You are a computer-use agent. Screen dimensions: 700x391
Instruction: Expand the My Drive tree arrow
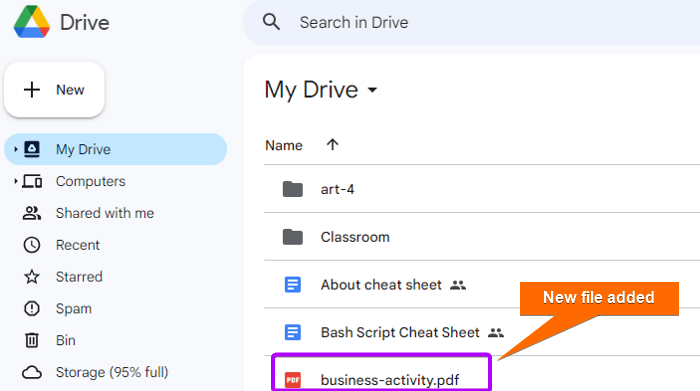click(15, 149)
